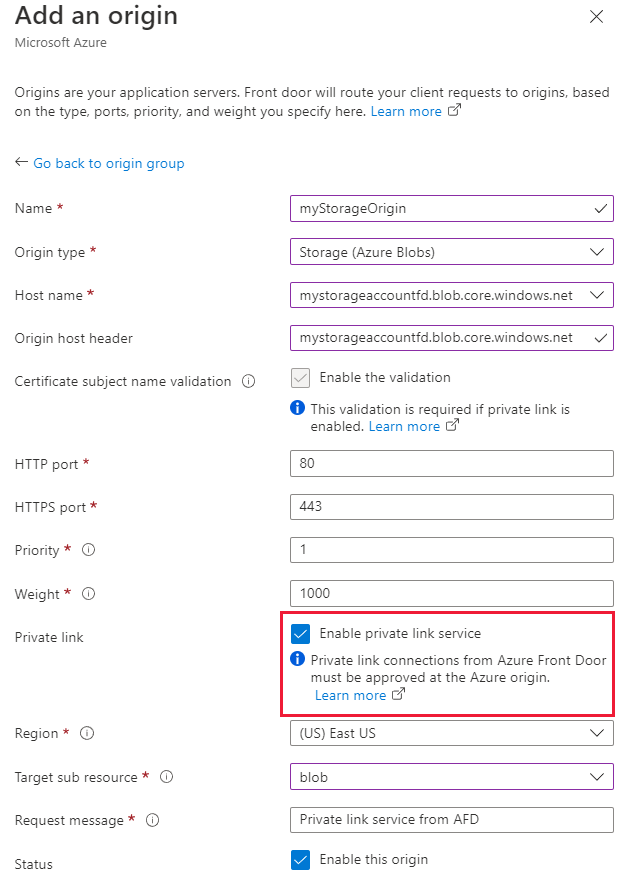Disable the Enable private link service checkbox
The height and width of the screenshot is (889, 628).
pyautogui.click(x=301, y=633)
